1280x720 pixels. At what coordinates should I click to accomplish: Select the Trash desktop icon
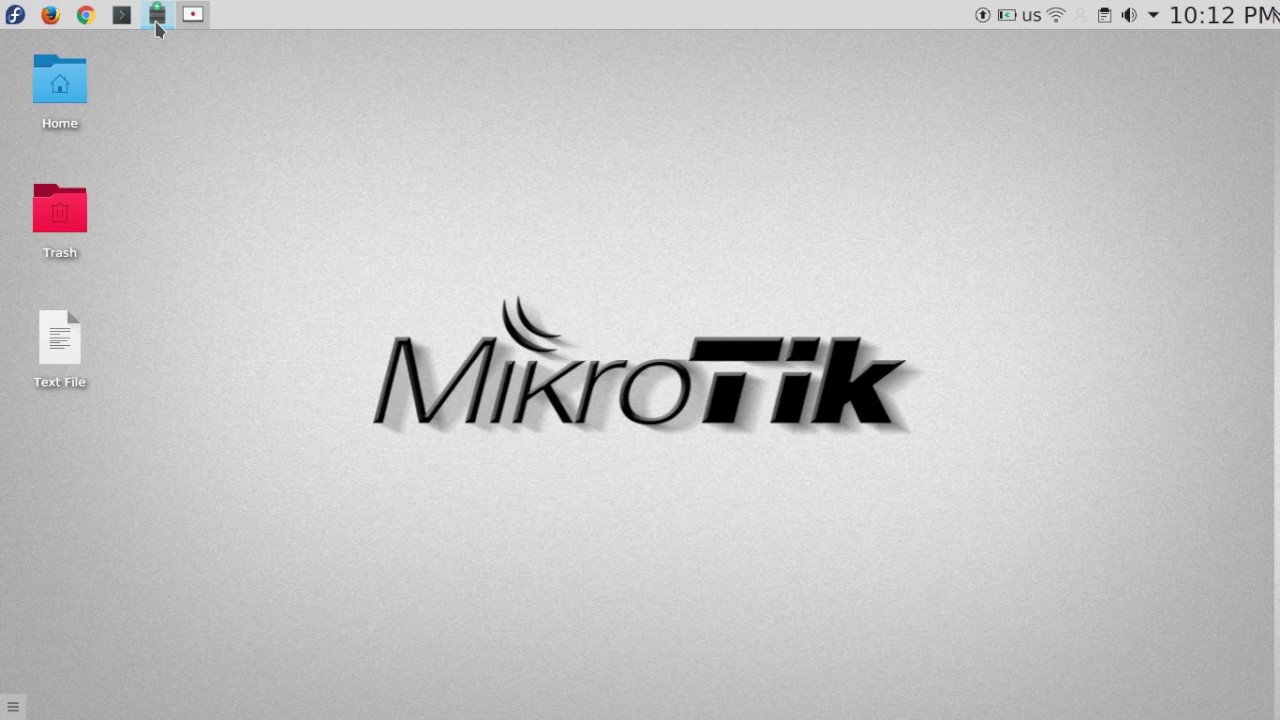tap(60, 221)
